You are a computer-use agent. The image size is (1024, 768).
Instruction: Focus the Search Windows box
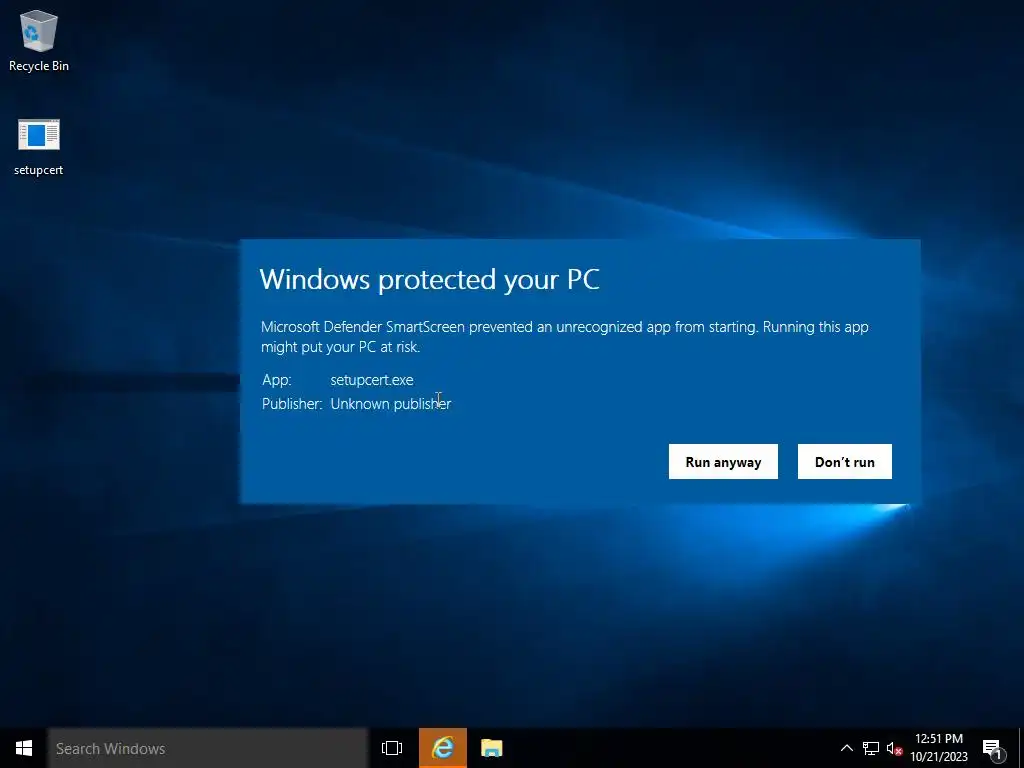click(208, 748)
